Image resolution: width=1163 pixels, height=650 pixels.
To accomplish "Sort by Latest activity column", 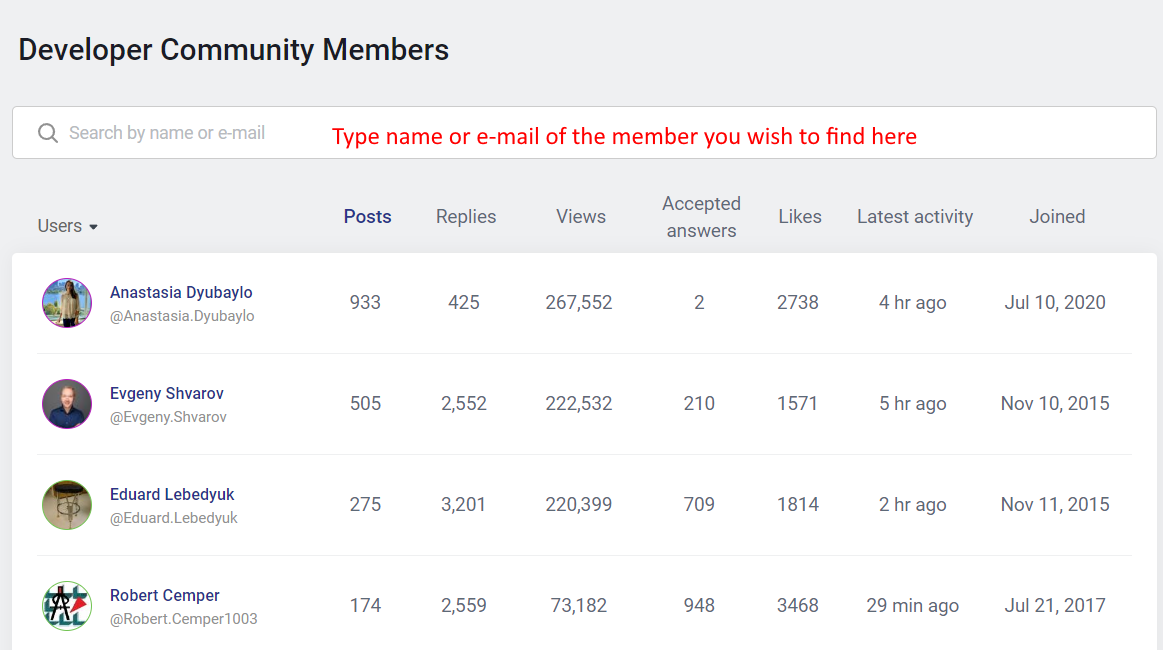I will click(x=915, y=217).
